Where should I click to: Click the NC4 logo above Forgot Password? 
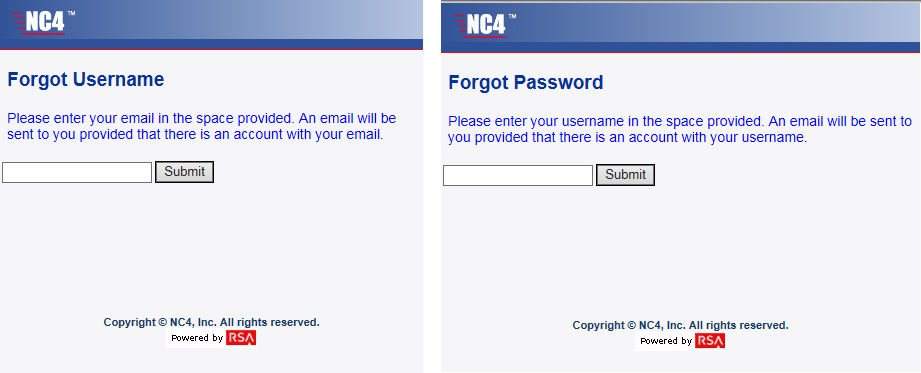point(480,26)
